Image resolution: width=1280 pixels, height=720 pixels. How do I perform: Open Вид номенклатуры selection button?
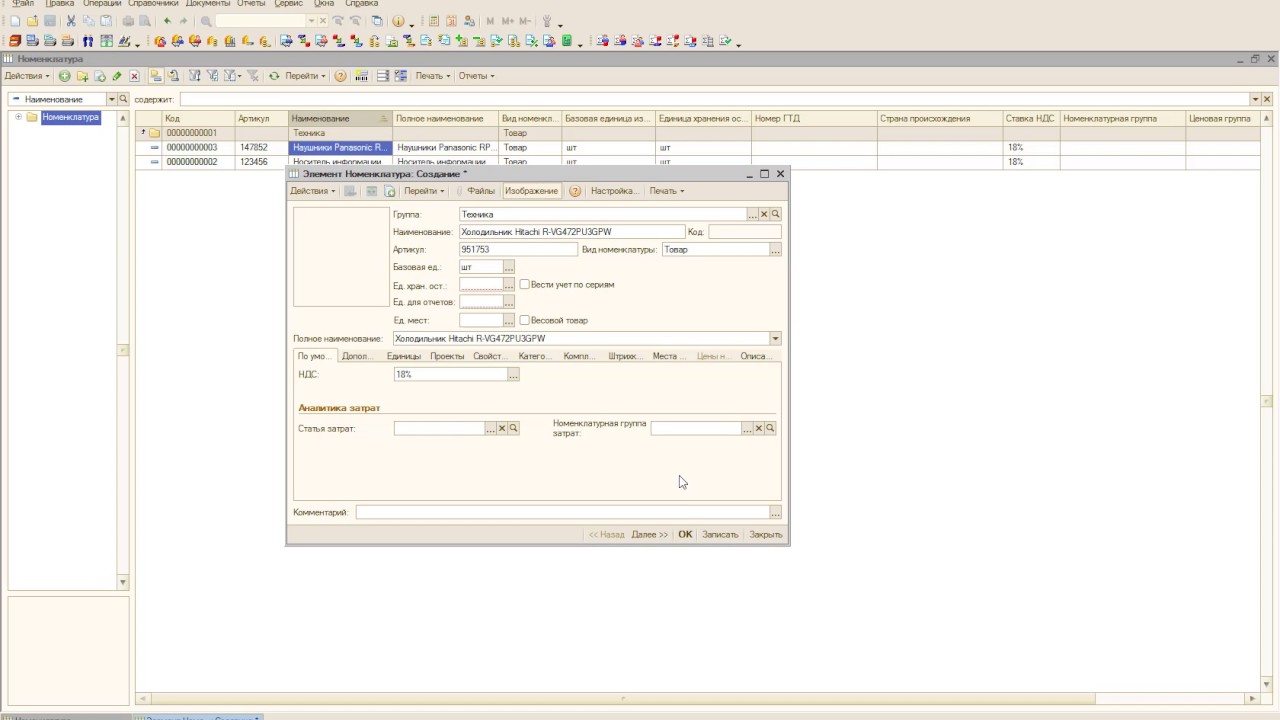click(x=775, y=250)
